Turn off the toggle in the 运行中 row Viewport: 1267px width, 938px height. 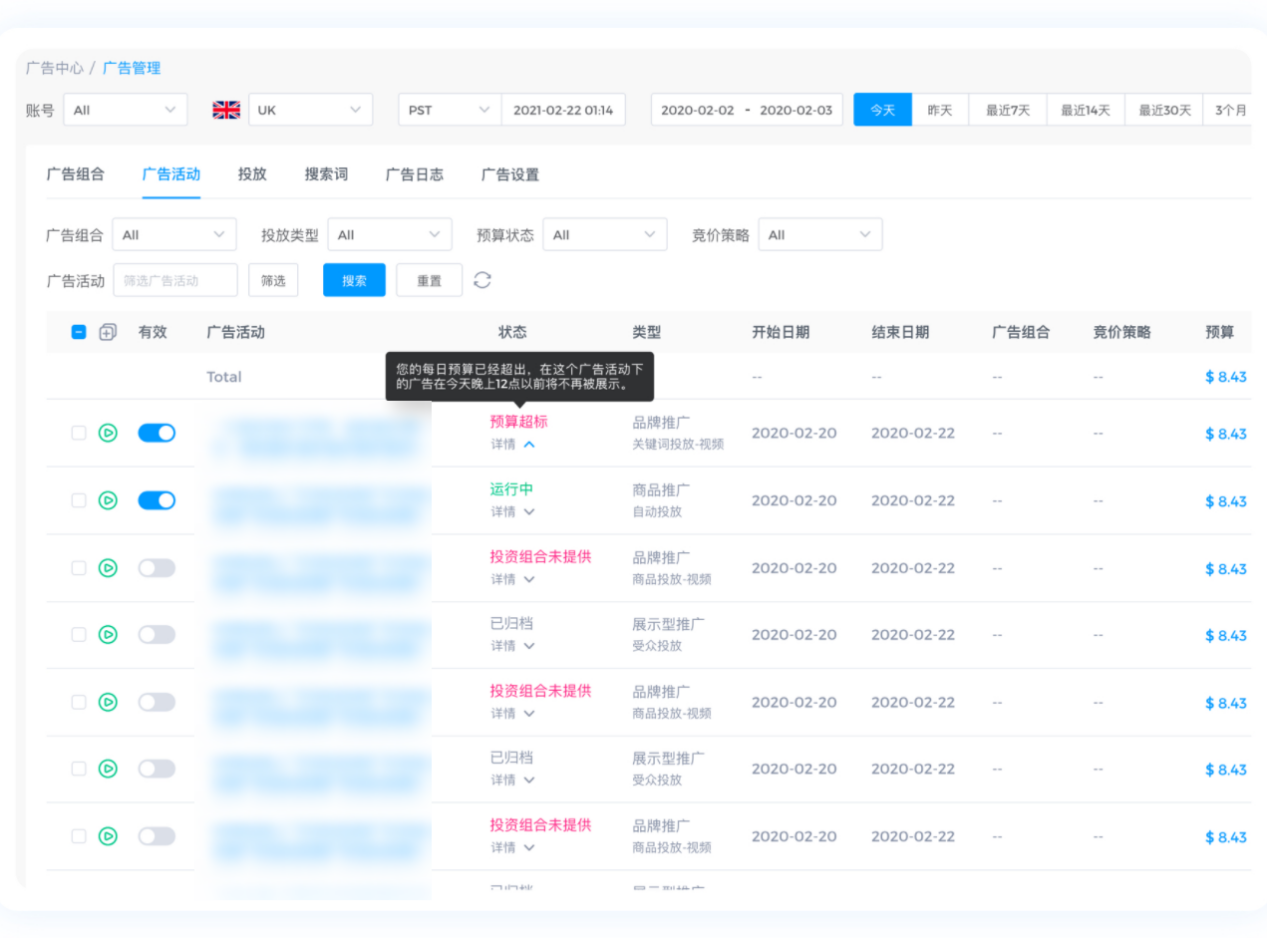pos(156,500)
